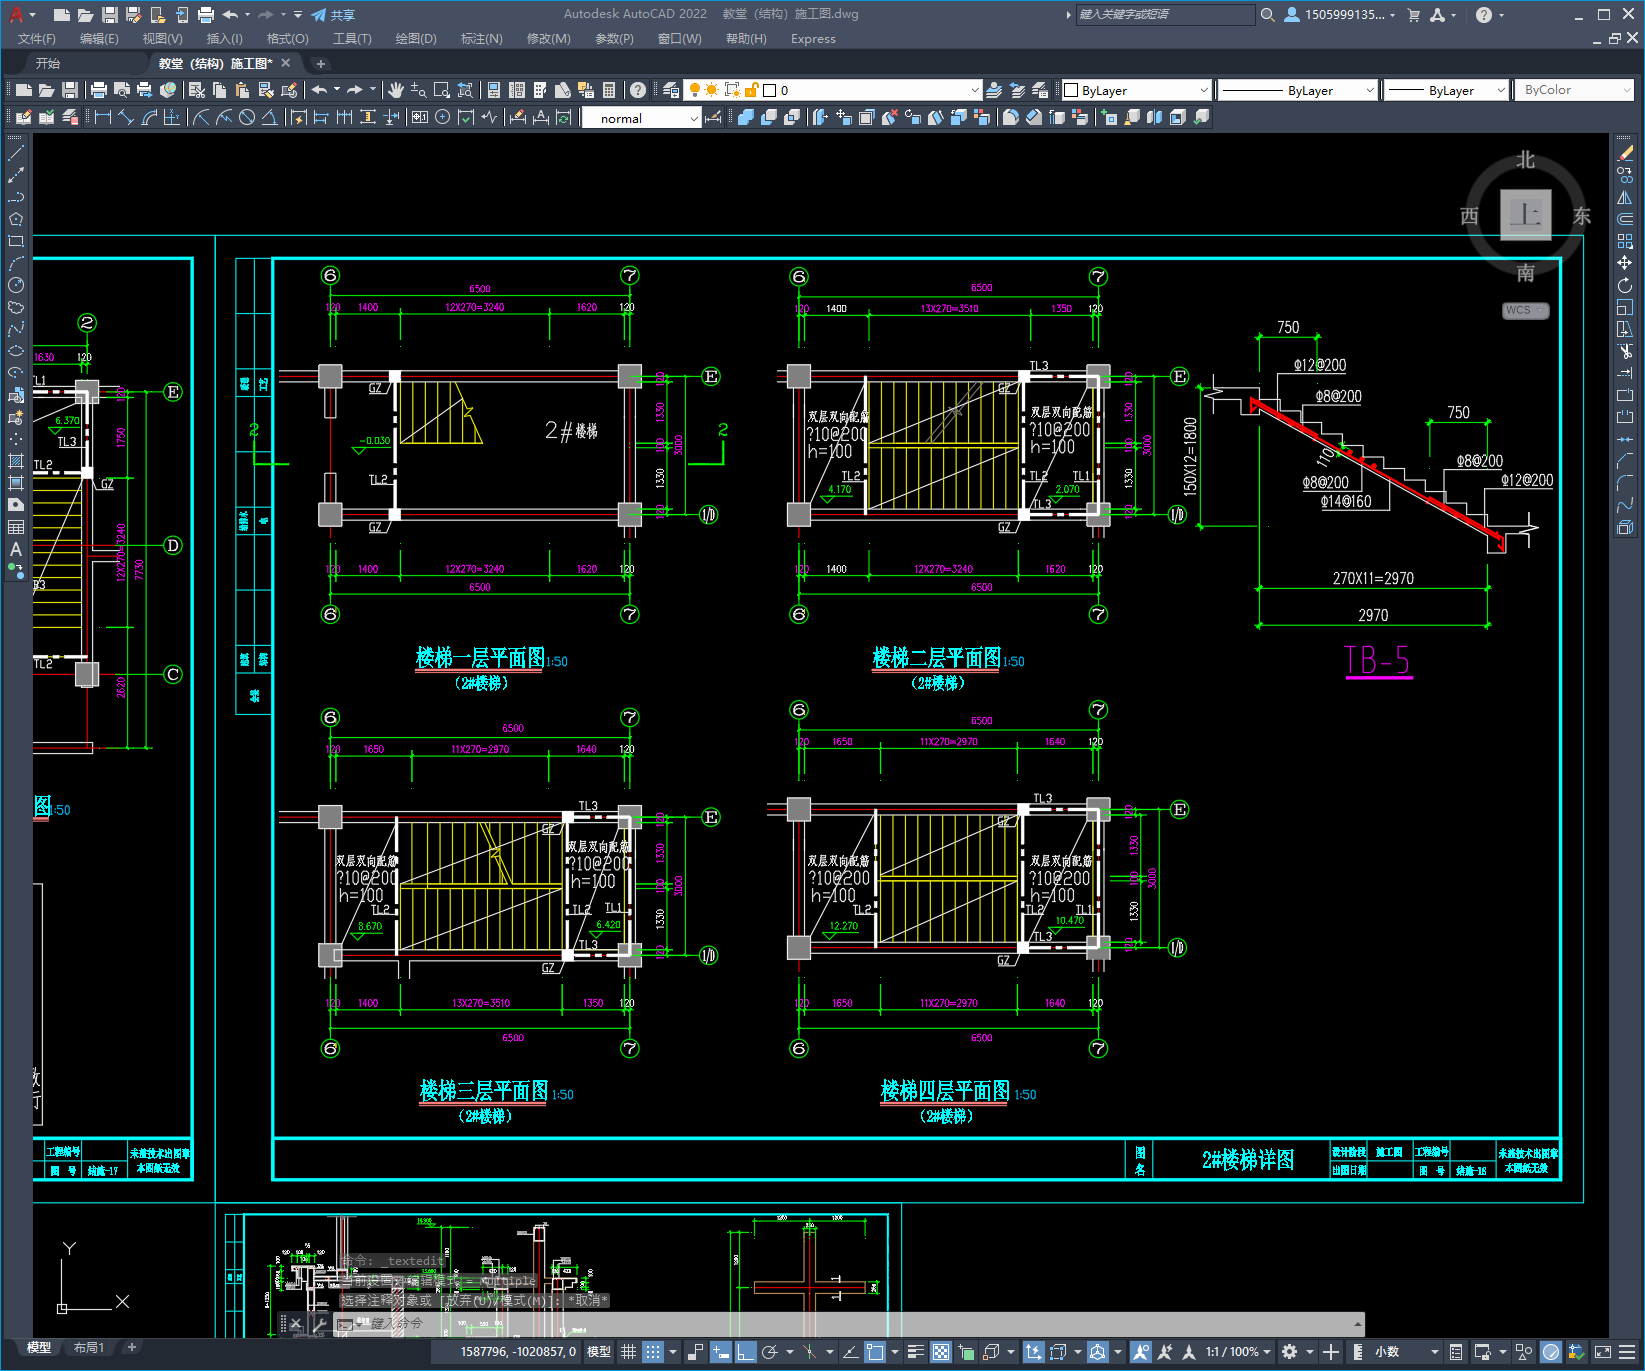The width and height of the screenshot is (1645, 1371).
Task: Select the Erase modify tool
Action: click(1625, 153)
